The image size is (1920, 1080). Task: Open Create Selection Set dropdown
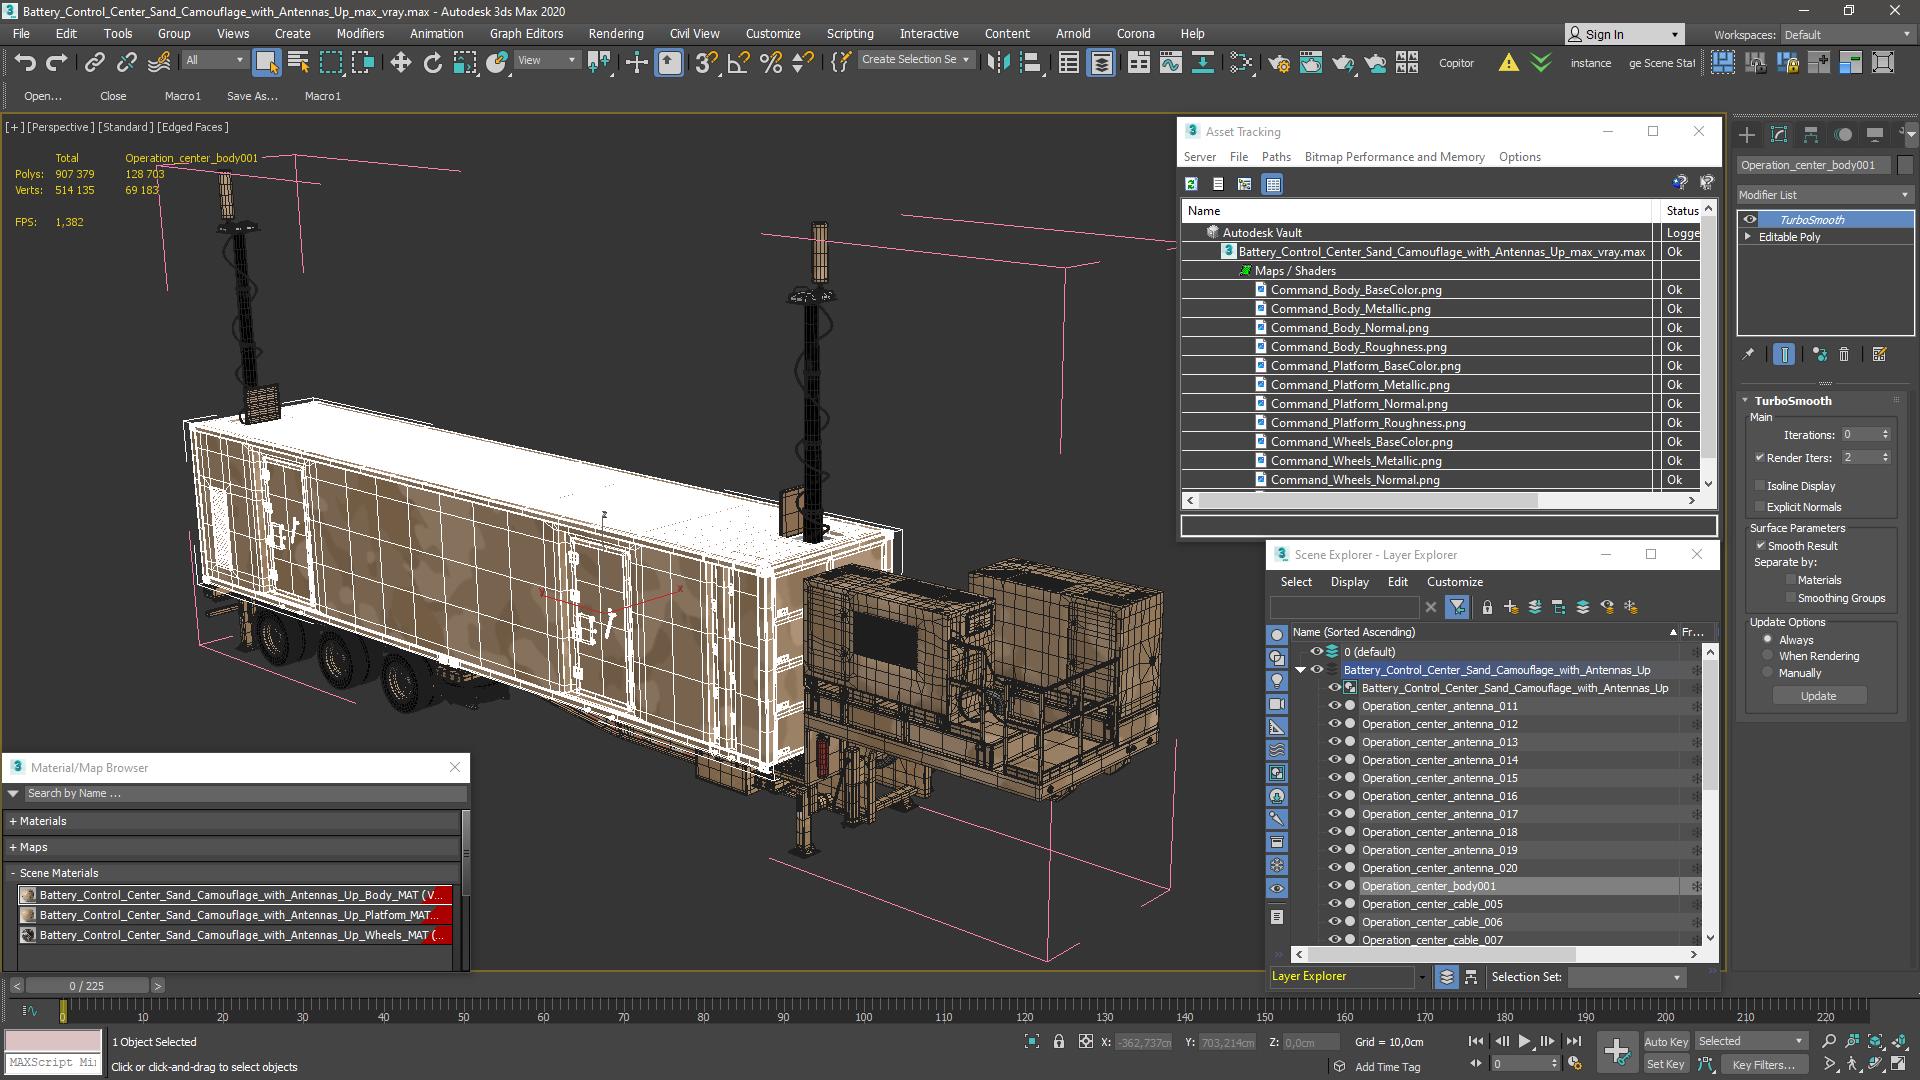[915, 60]
